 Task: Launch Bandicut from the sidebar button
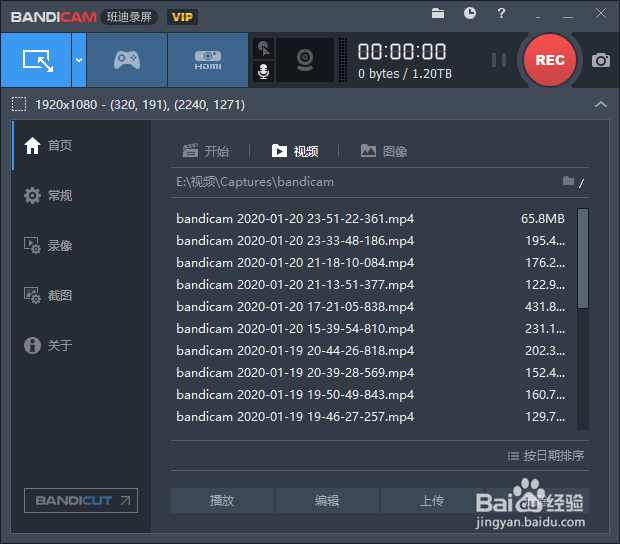pos(81,501)
